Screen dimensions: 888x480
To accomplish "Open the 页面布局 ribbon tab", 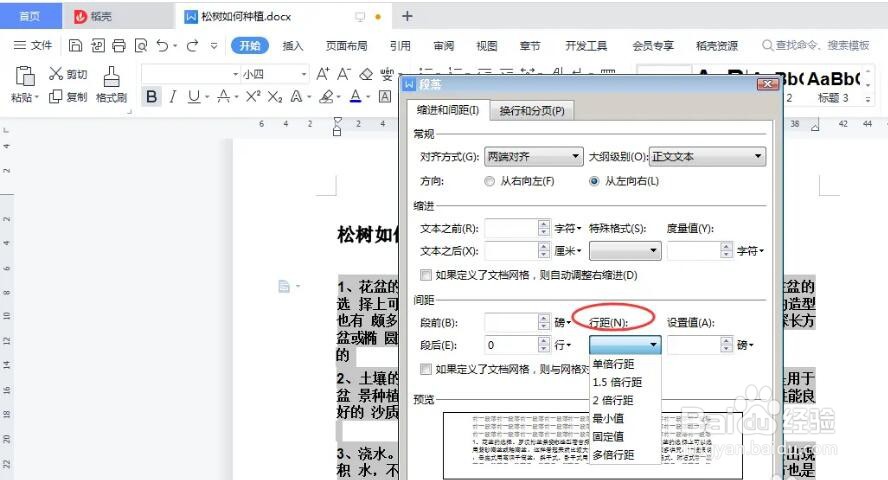I will pyautogui.click(x=346, y=46).
